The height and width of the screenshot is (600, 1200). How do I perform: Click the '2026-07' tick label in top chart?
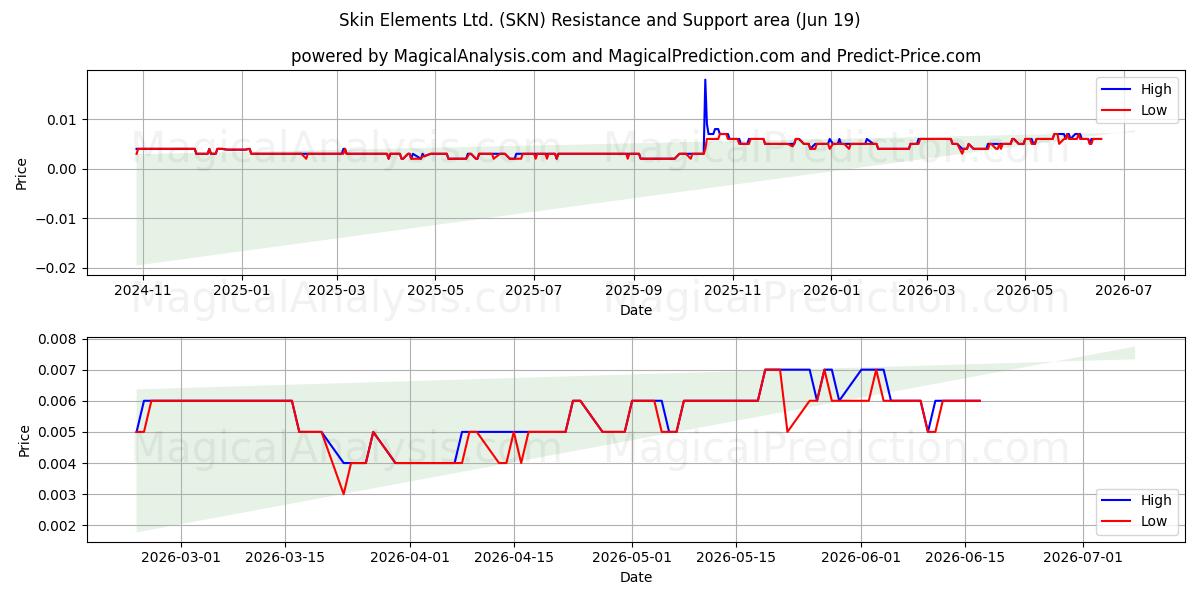1124,290
